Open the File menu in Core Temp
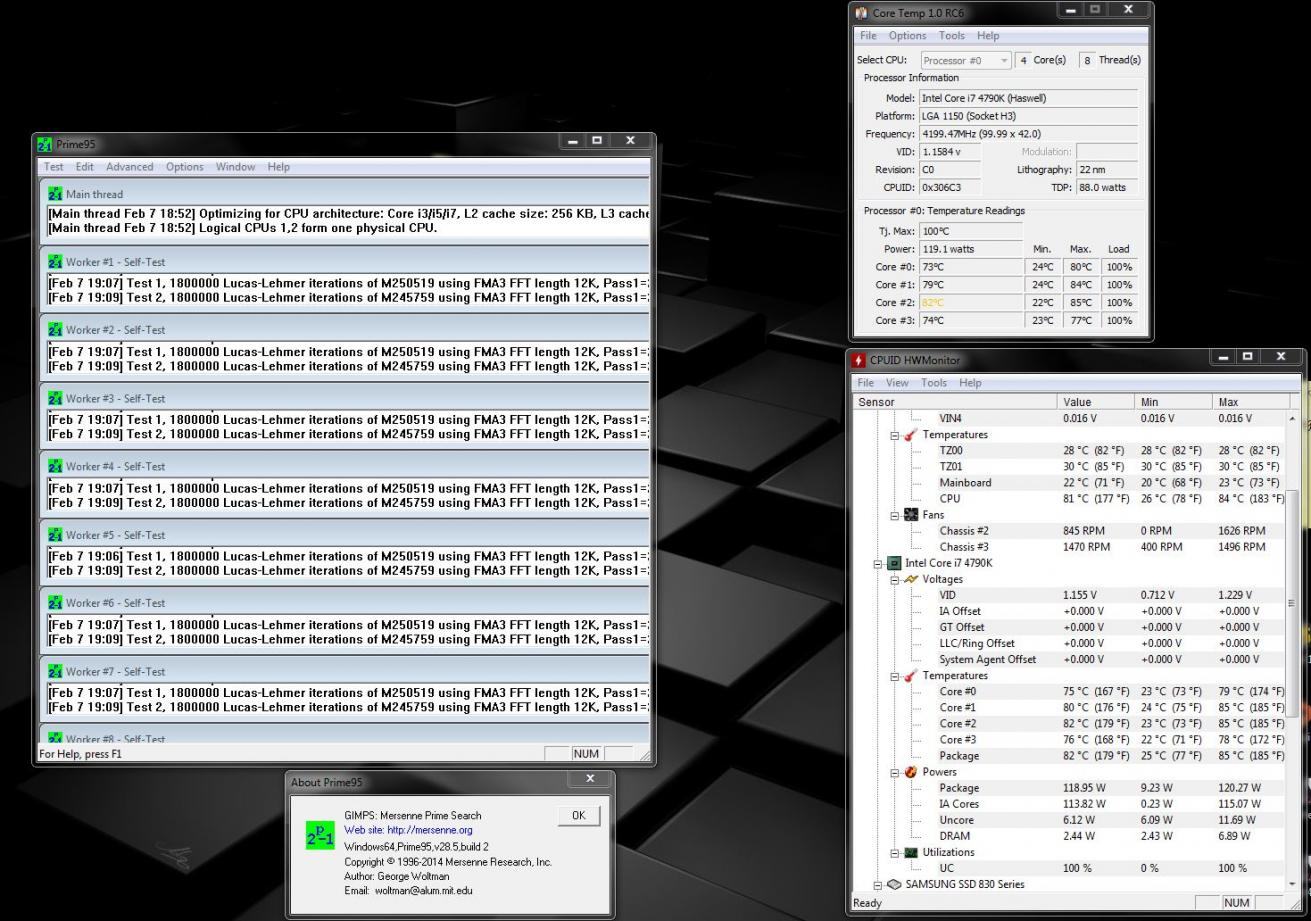This screenshot has width=1311, height=921. coord(868,36)
